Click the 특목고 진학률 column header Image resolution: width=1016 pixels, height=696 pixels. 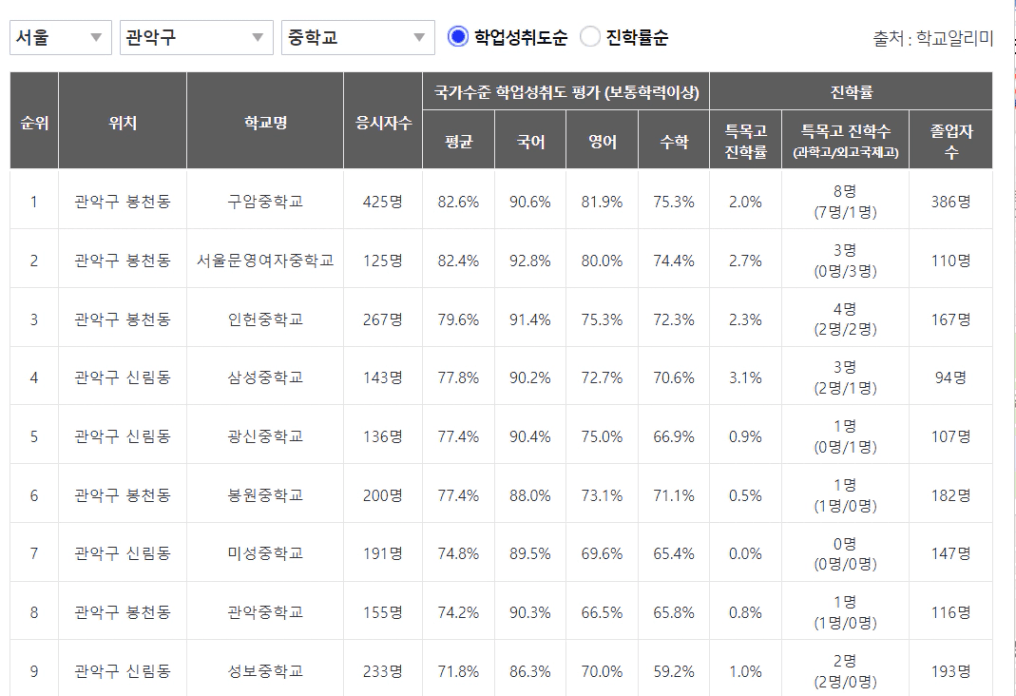point(746,140)
